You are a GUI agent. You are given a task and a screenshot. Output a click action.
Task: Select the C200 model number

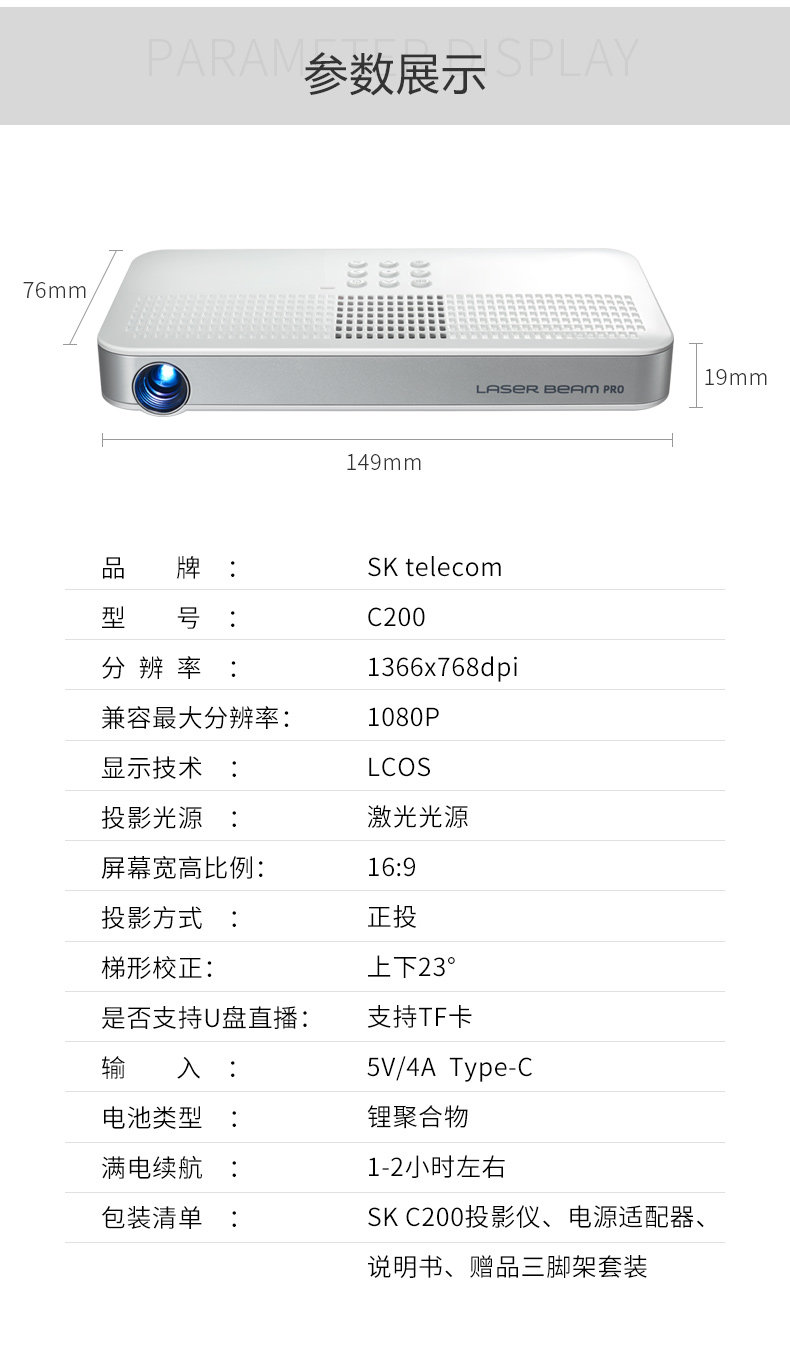pyautogui.click(x=396, y=617)
